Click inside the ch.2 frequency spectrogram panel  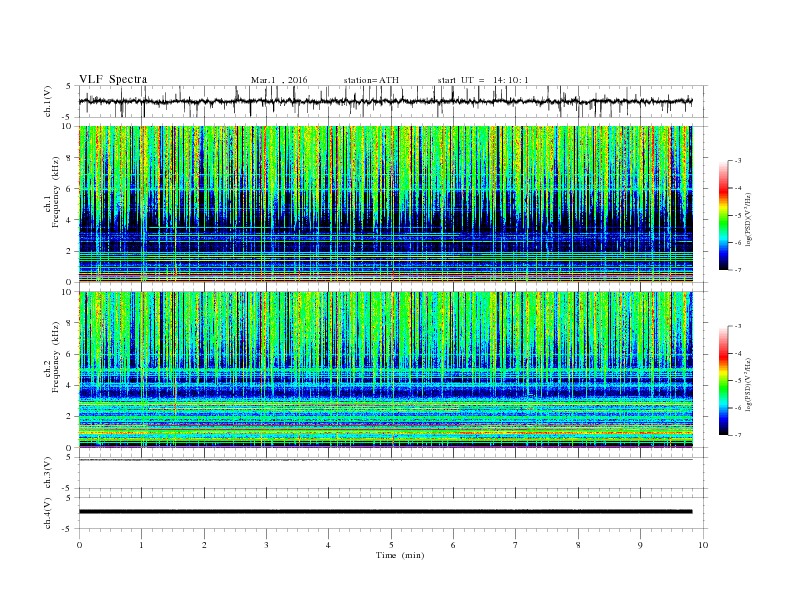(x=386, y=370)
